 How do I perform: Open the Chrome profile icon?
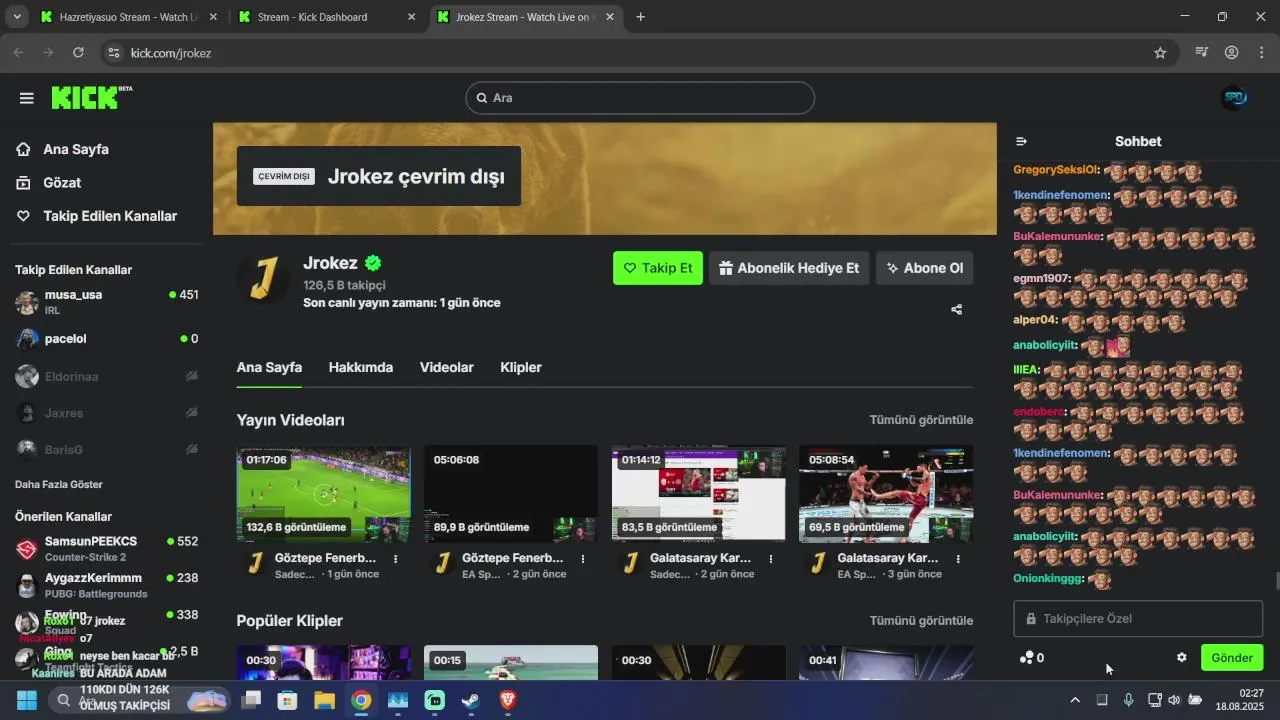pos(1232,53)
